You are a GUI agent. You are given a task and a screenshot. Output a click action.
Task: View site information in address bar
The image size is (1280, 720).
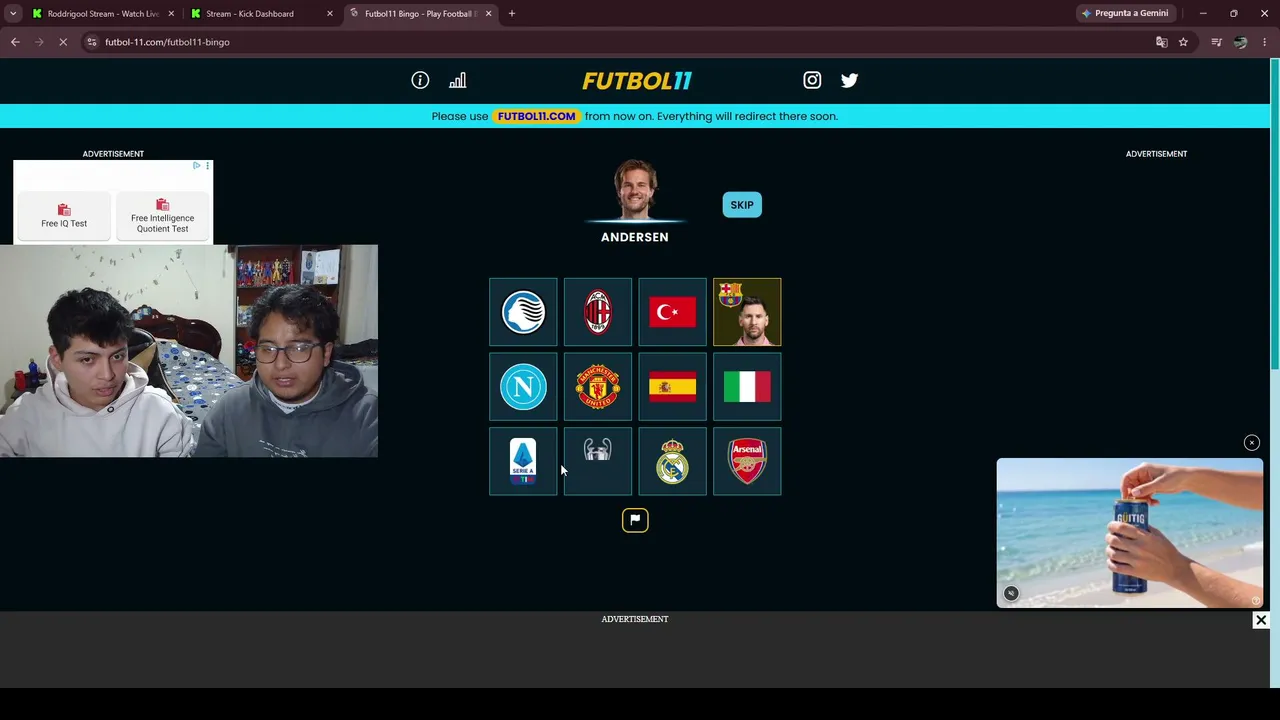tap(92, 42)
